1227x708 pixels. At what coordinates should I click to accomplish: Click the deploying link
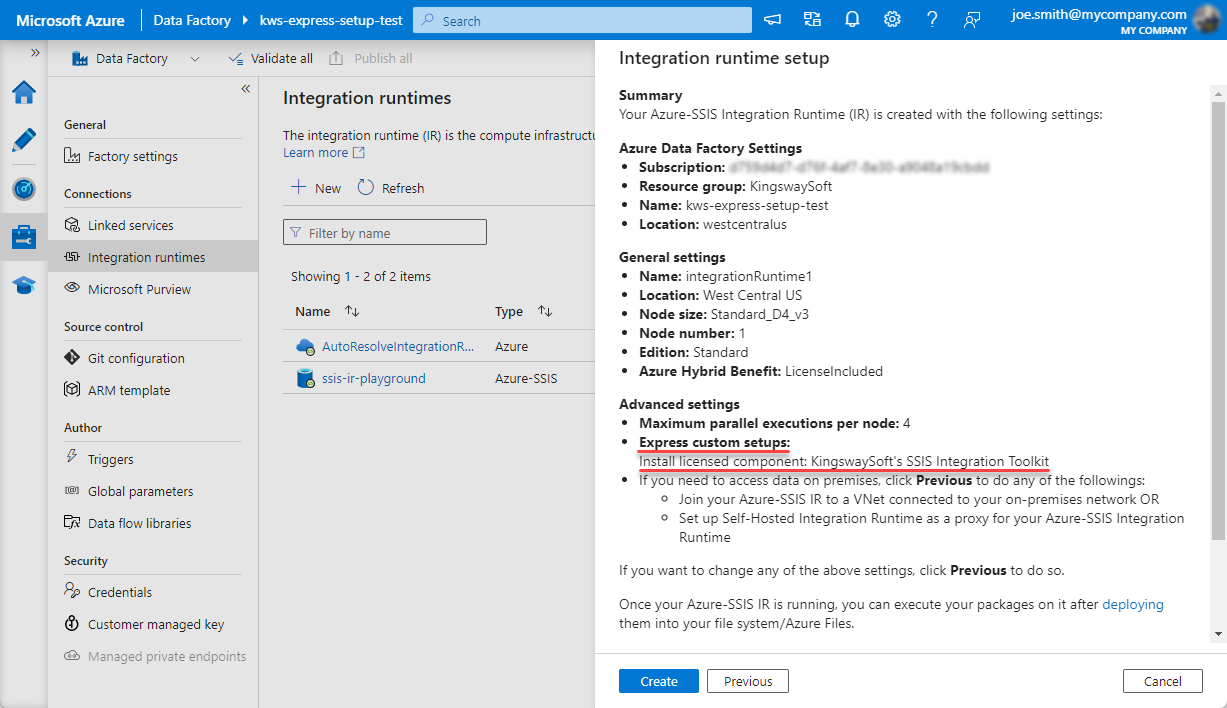click(1133, 604)
